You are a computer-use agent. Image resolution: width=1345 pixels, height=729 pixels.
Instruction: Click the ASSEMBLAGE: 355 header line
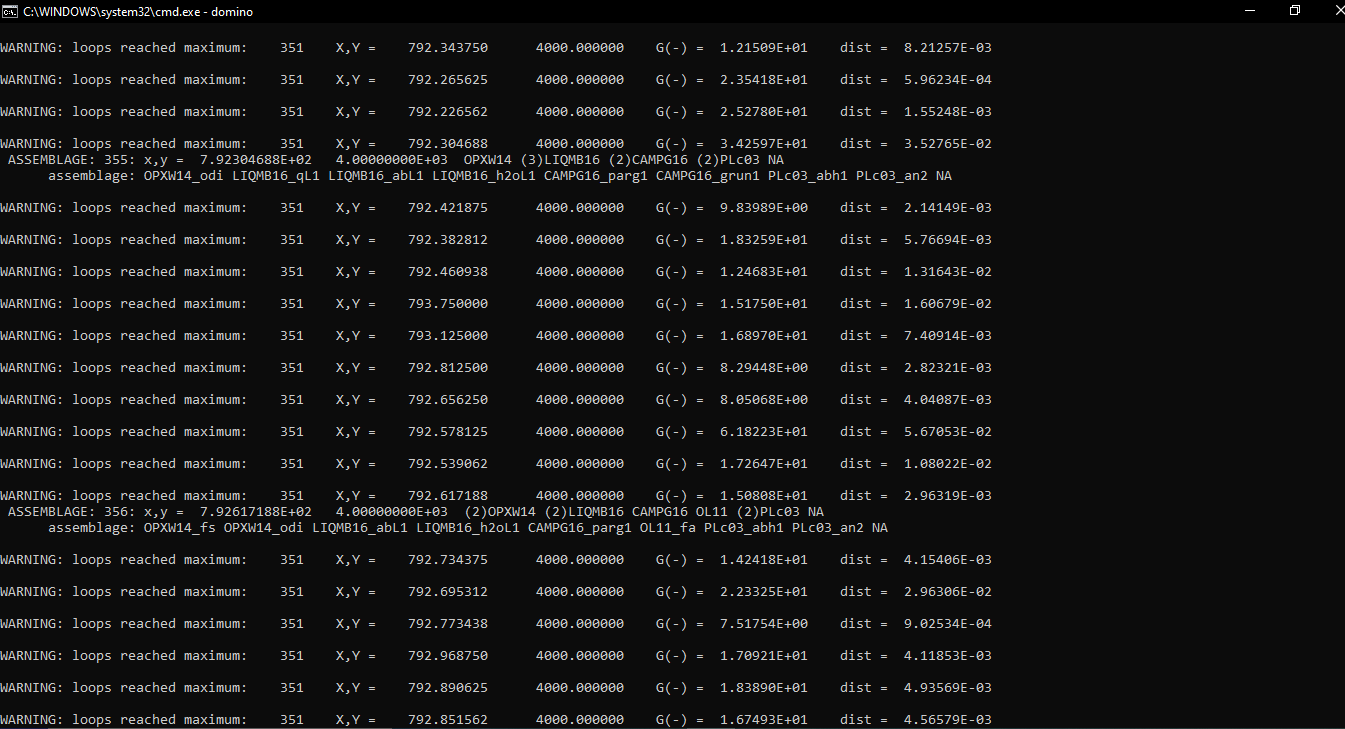pyautogui.click(x=395, y=160)
